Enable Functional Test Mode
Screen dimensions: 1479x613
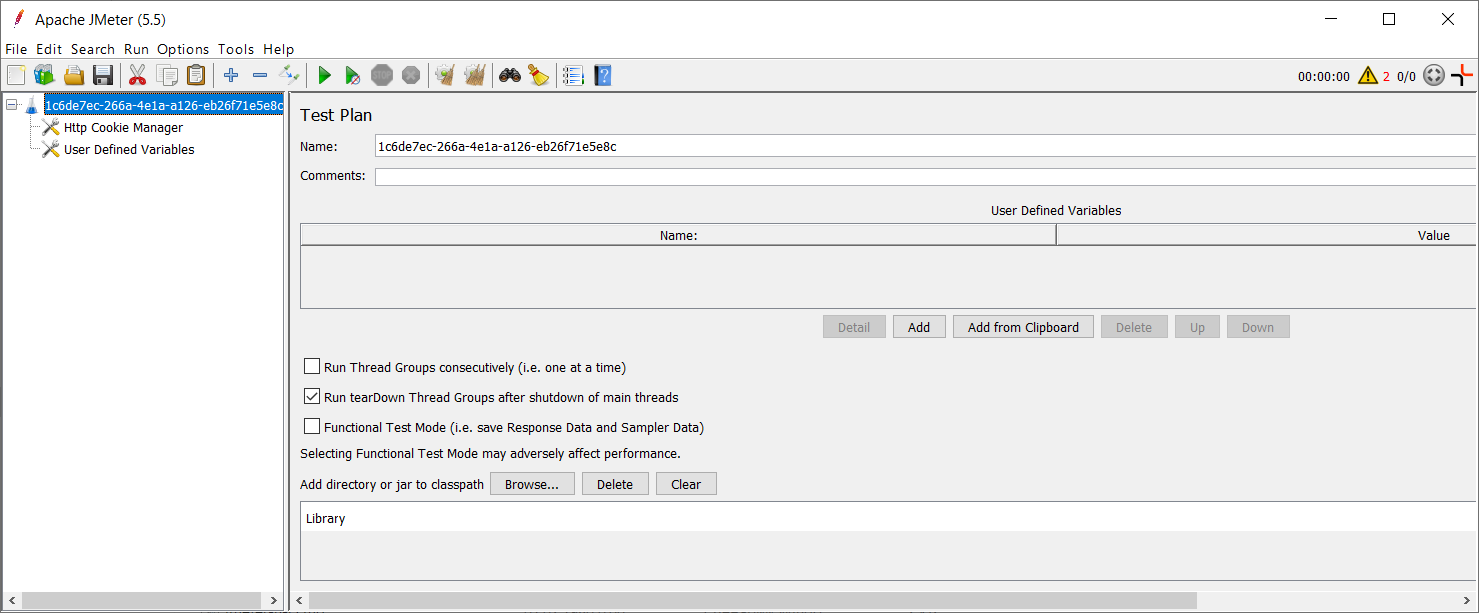[312, 426]
